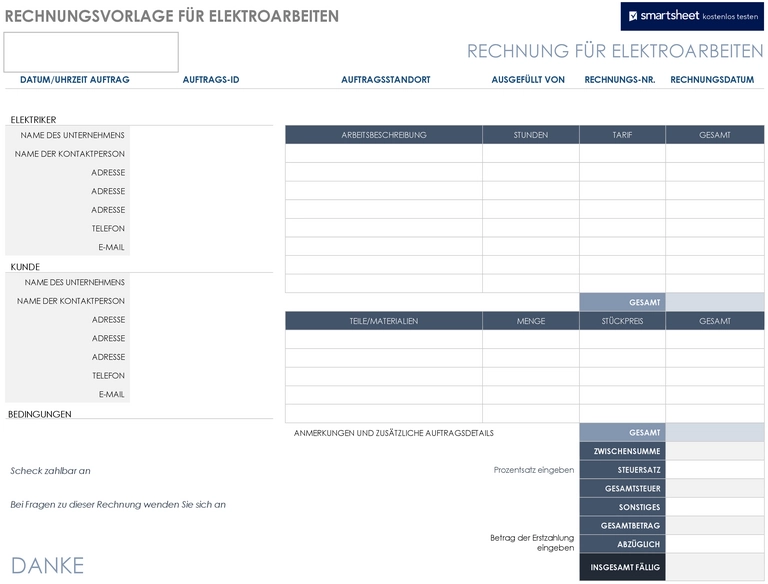
Task: Click the TARIF column header
Action: click(623, 135)
